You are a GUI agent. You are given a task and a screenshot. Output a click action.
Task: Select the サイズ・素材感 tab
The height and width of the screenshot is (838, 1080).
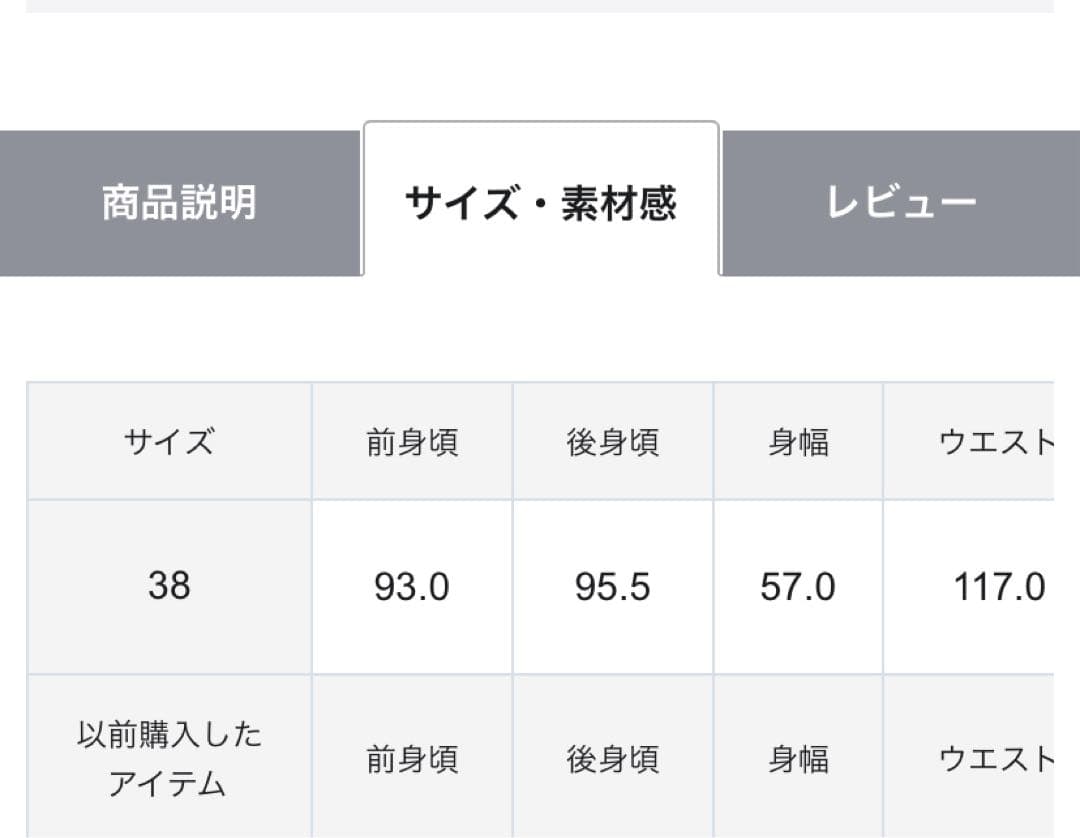point(541,203)
